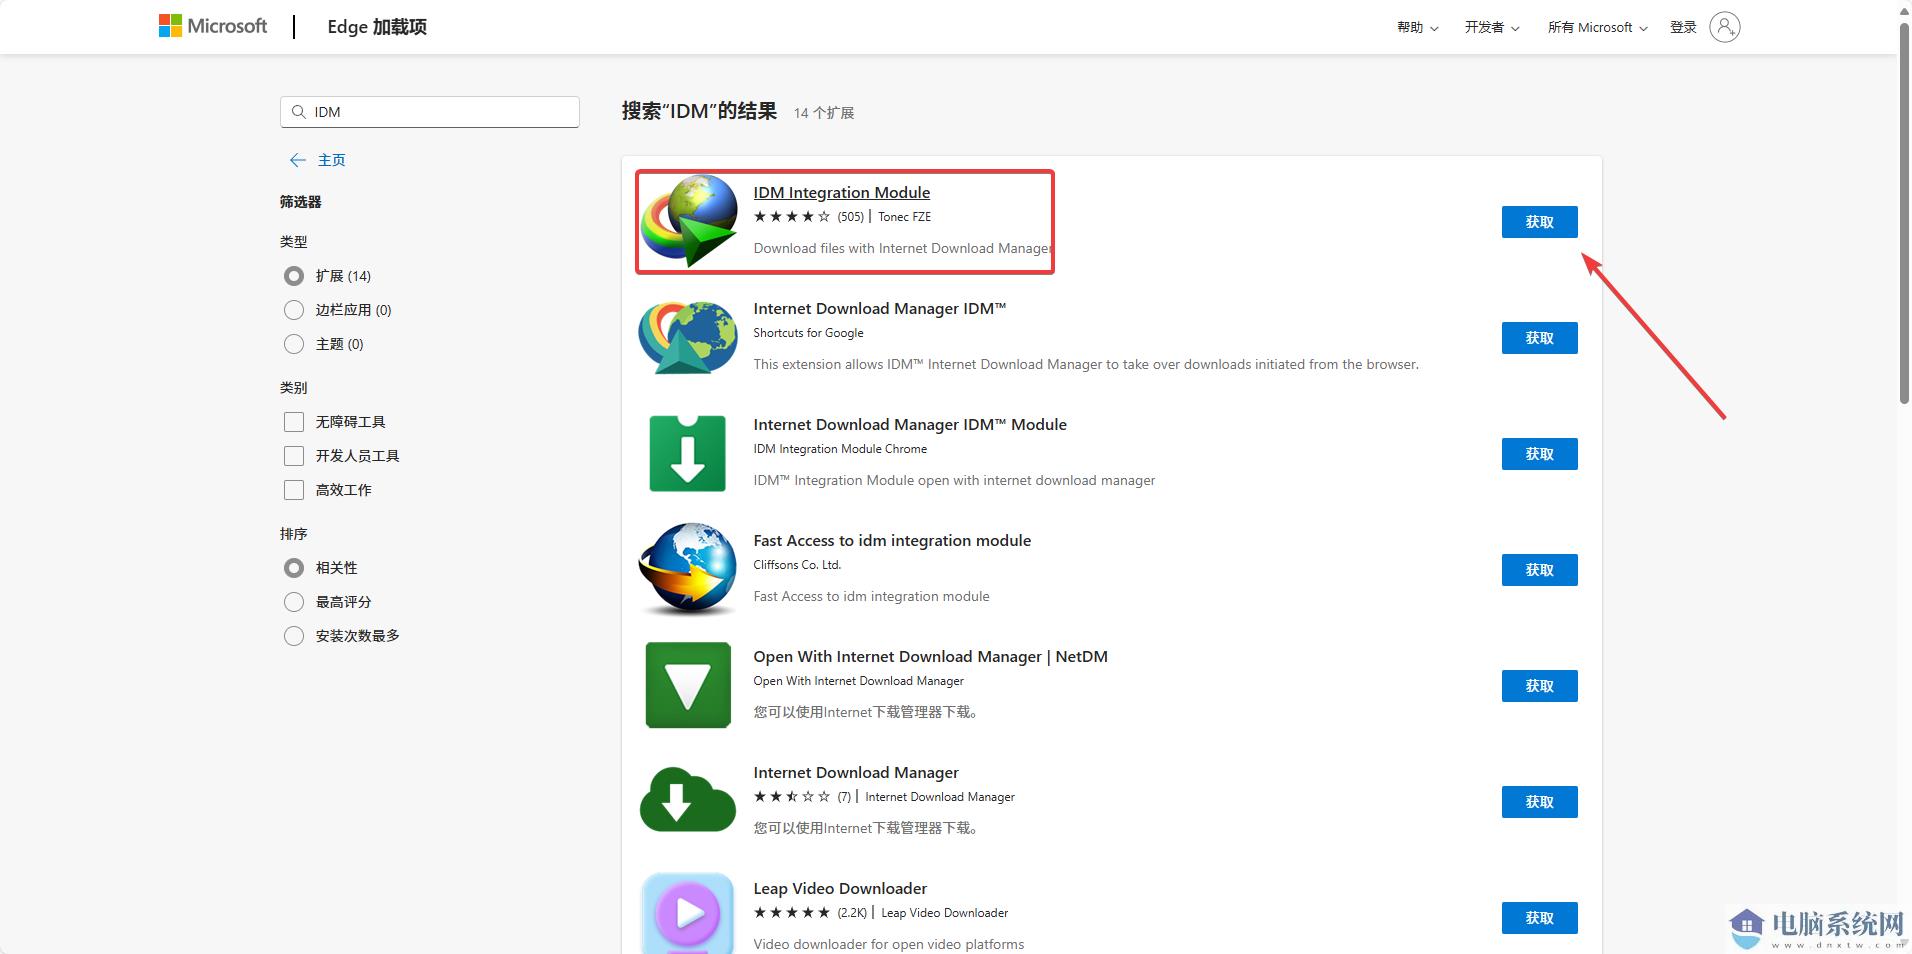
Task: Click the 2.5 star rating with 7 reviews
Action: click(x=791, y=796)
